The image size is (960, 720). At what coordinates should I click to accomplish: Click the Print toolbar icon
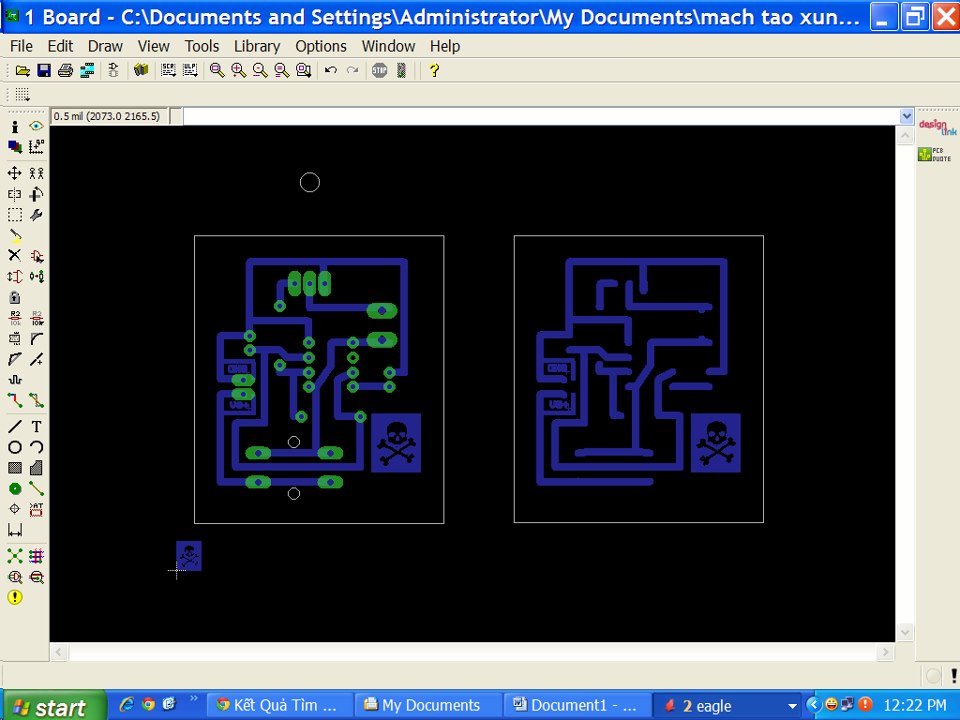click(x=66, y=70)
